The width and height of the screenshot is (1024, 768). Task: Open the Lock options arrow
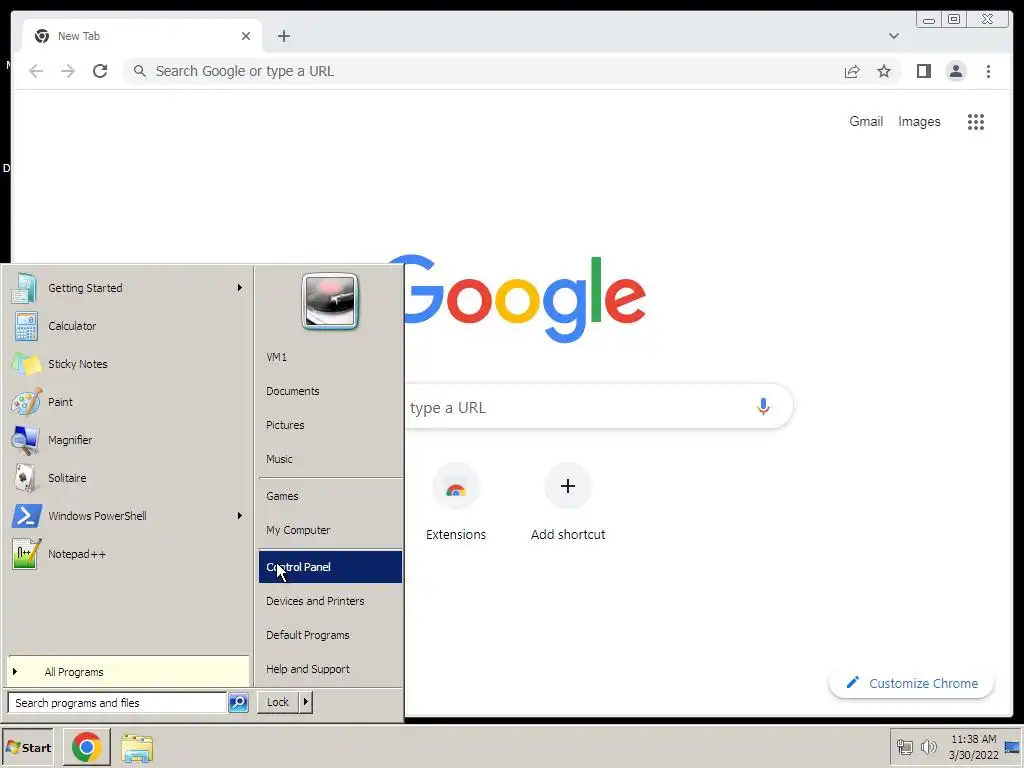coord(305,703)
